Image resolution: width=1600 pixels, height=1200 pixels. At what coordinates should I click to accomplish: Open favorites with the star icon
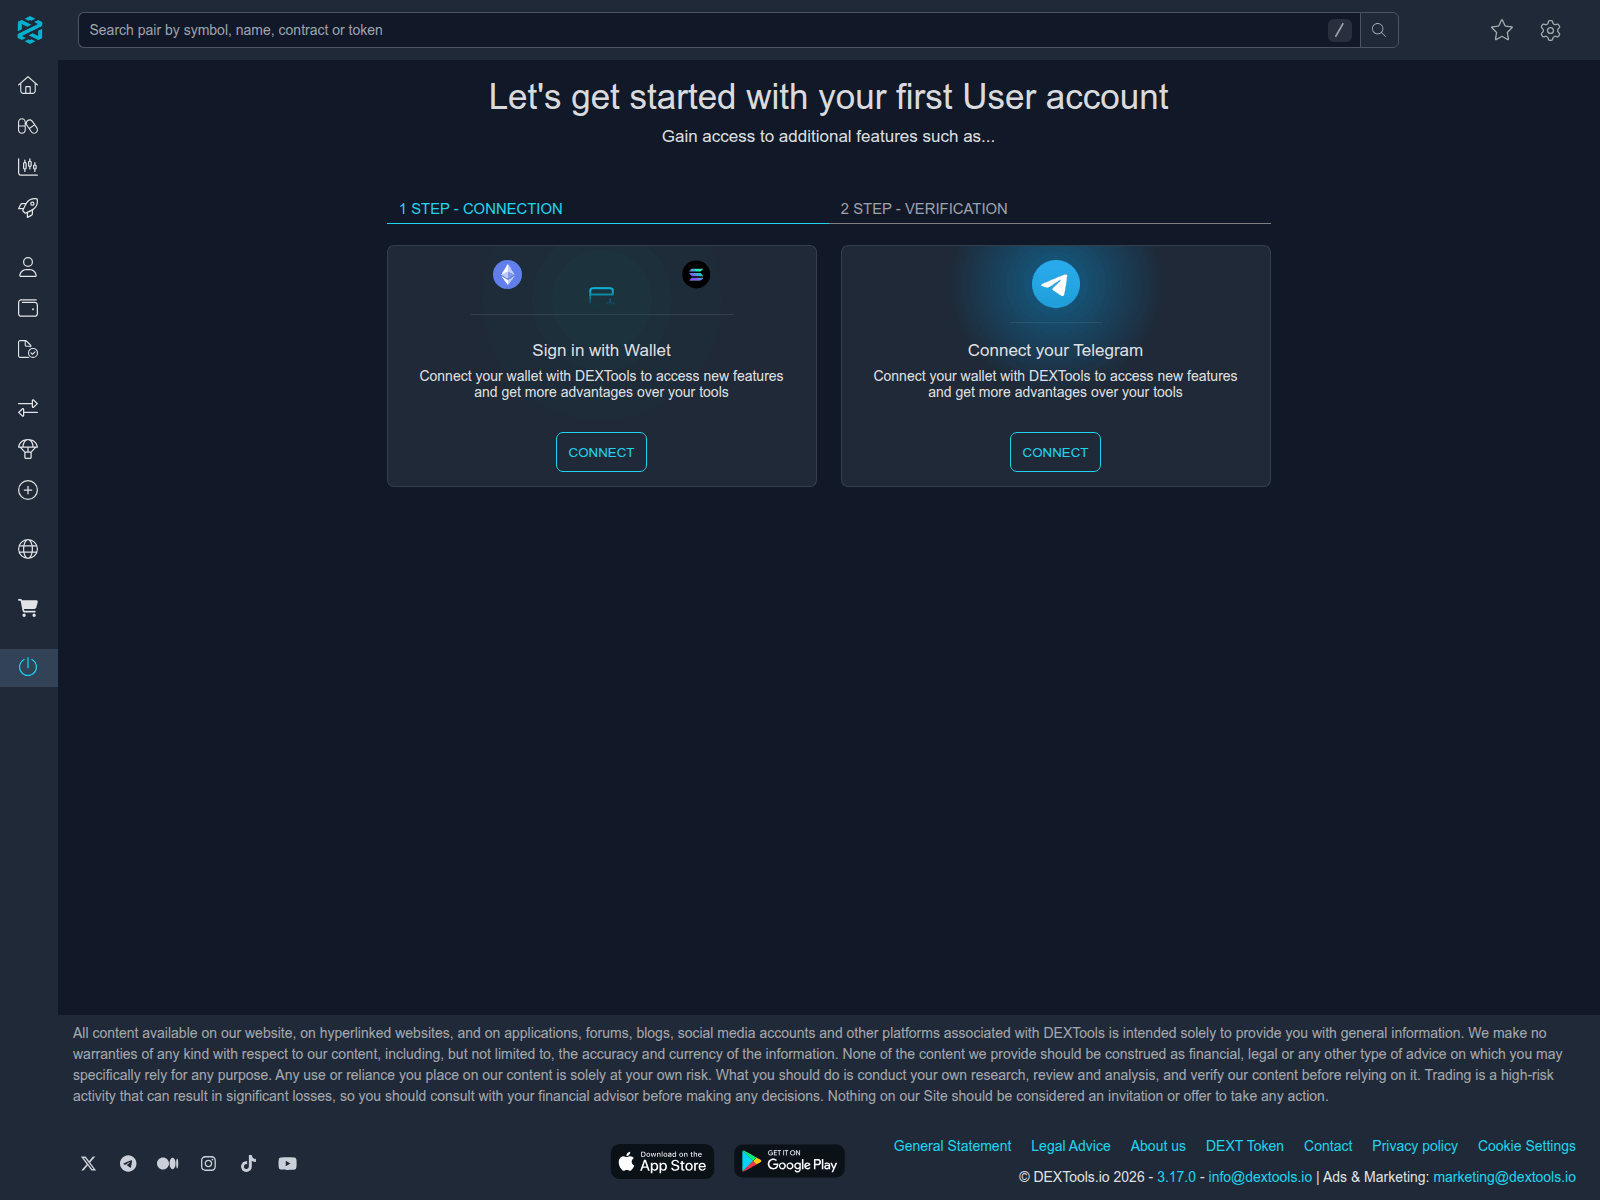[1502, 30]
